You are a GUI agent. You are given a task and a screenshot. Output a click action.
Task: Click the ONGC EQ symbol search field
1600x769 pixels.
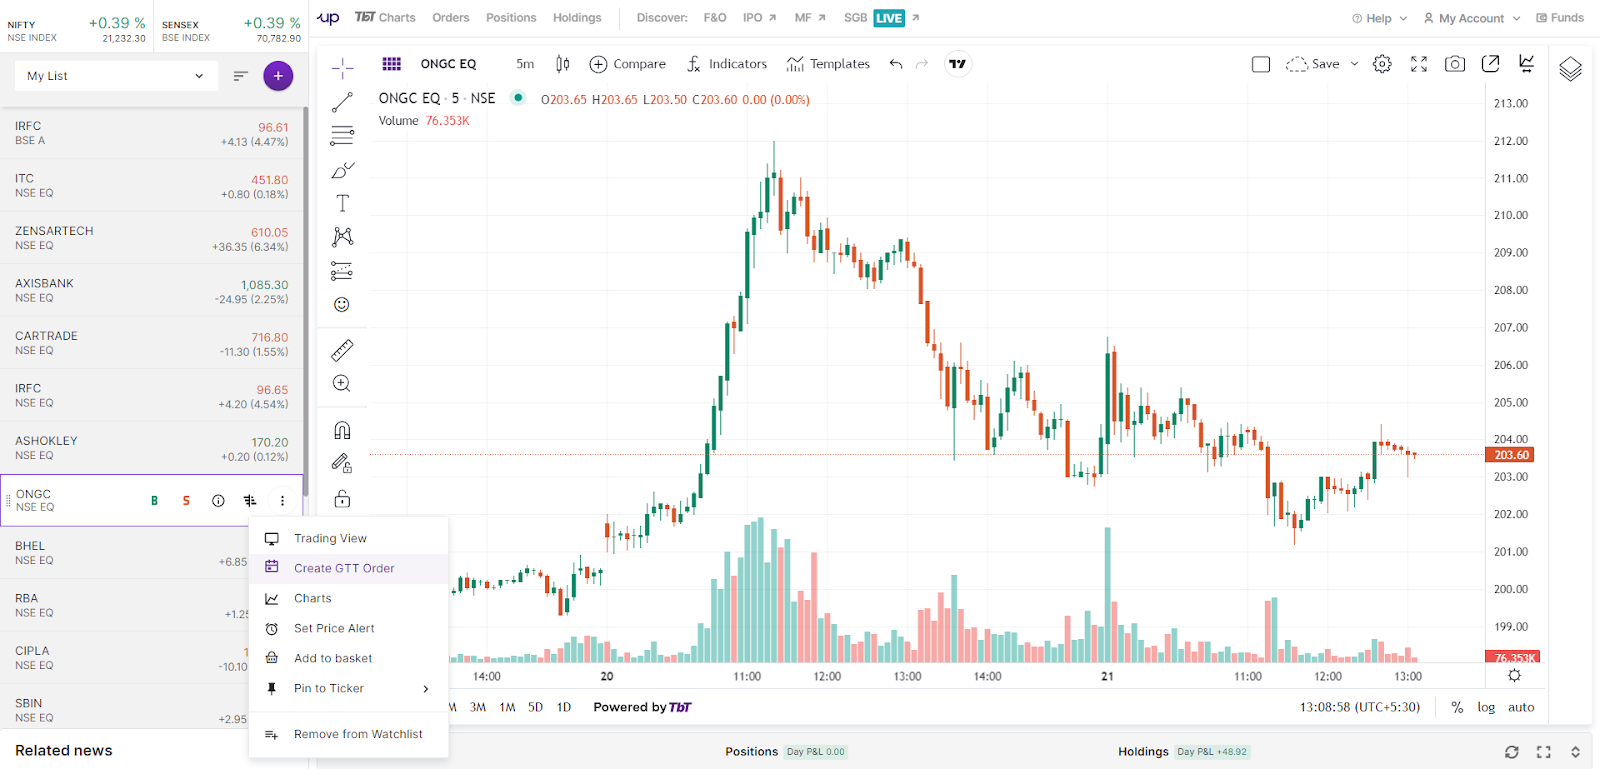coord(449,64)
